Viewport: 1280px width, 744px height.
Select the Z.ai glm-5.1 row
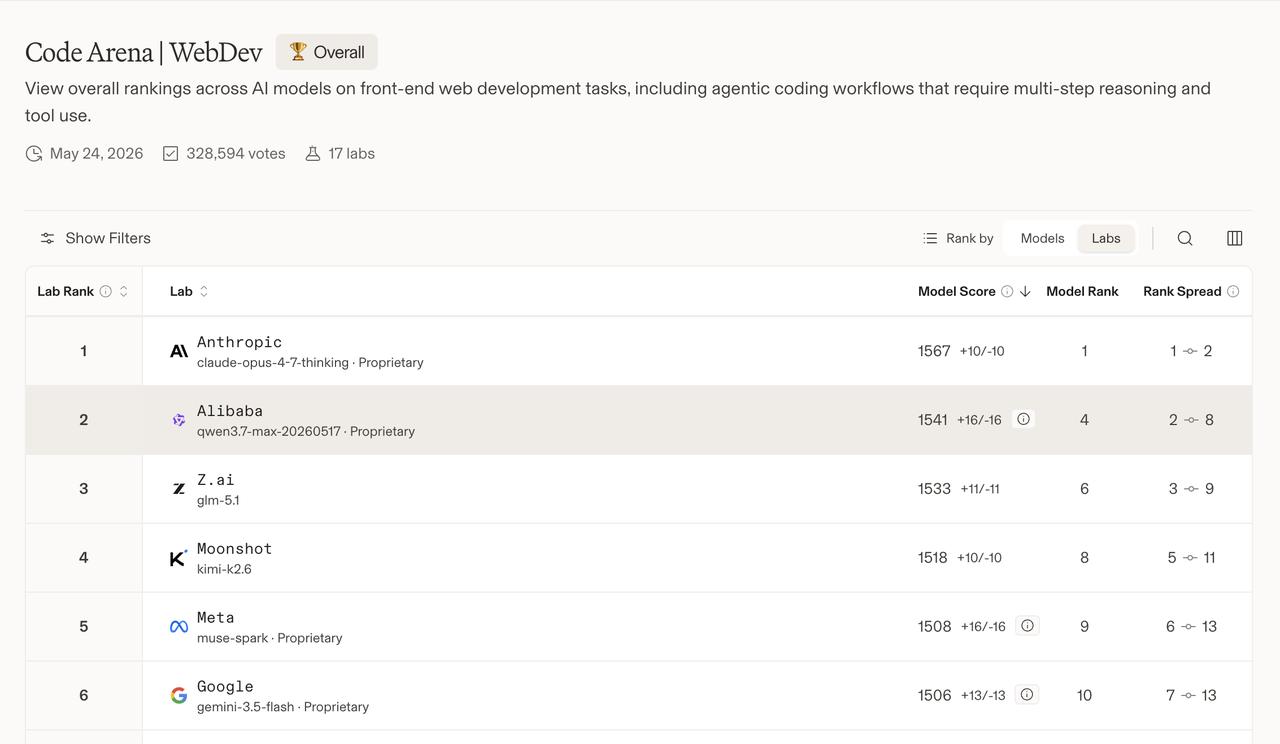point(639,489)
